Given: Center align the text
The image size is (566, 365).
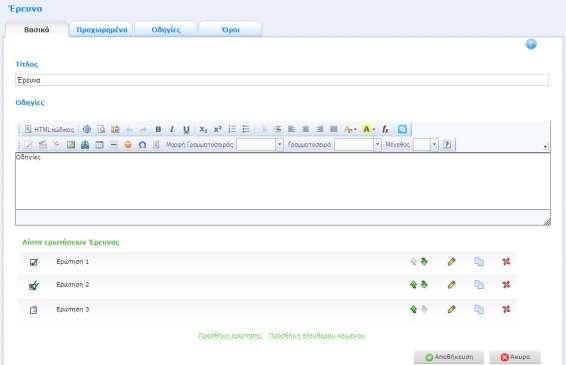Looking at the screenshot, I should [x=305, y=129].
